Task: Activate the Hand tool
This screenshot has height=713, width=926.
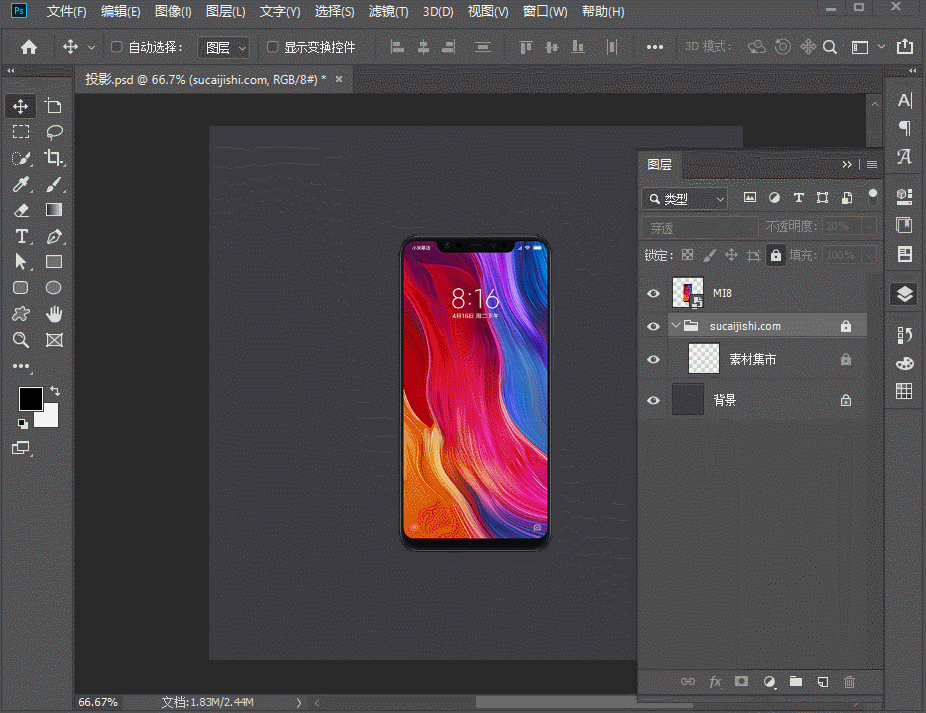Action: coord(54,314)
